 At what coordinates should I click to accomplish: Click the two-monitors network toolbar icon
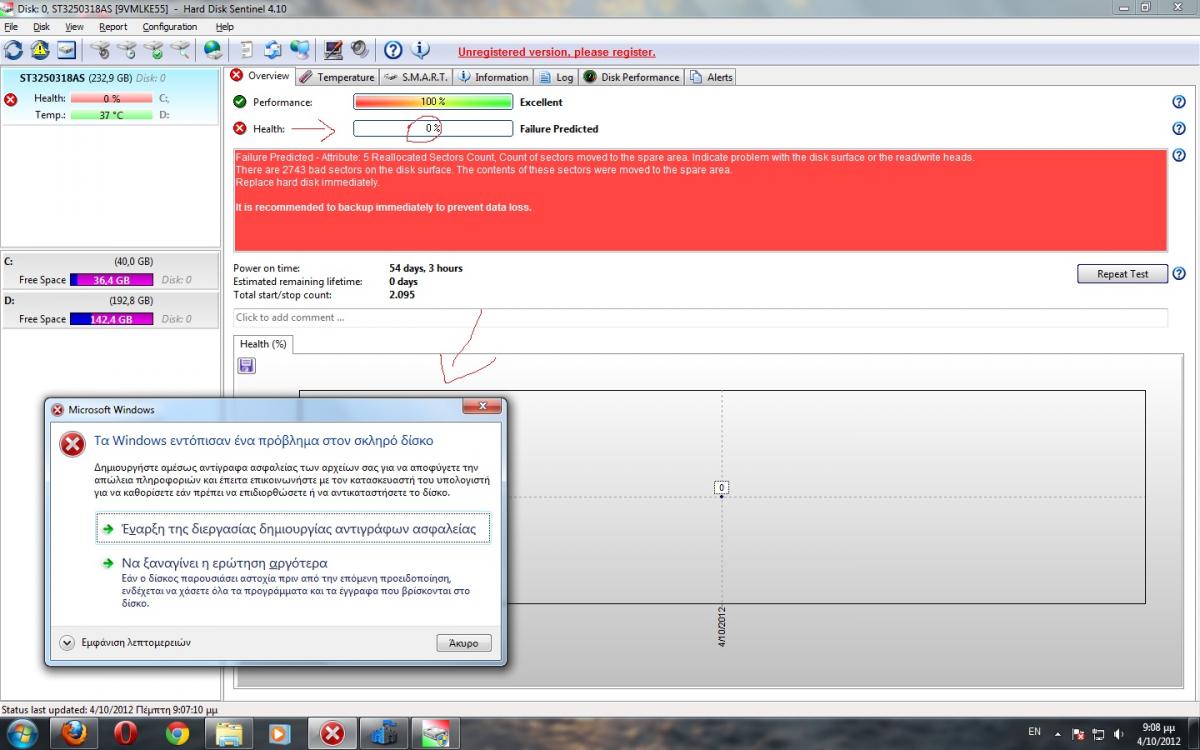tap(300, 49)
